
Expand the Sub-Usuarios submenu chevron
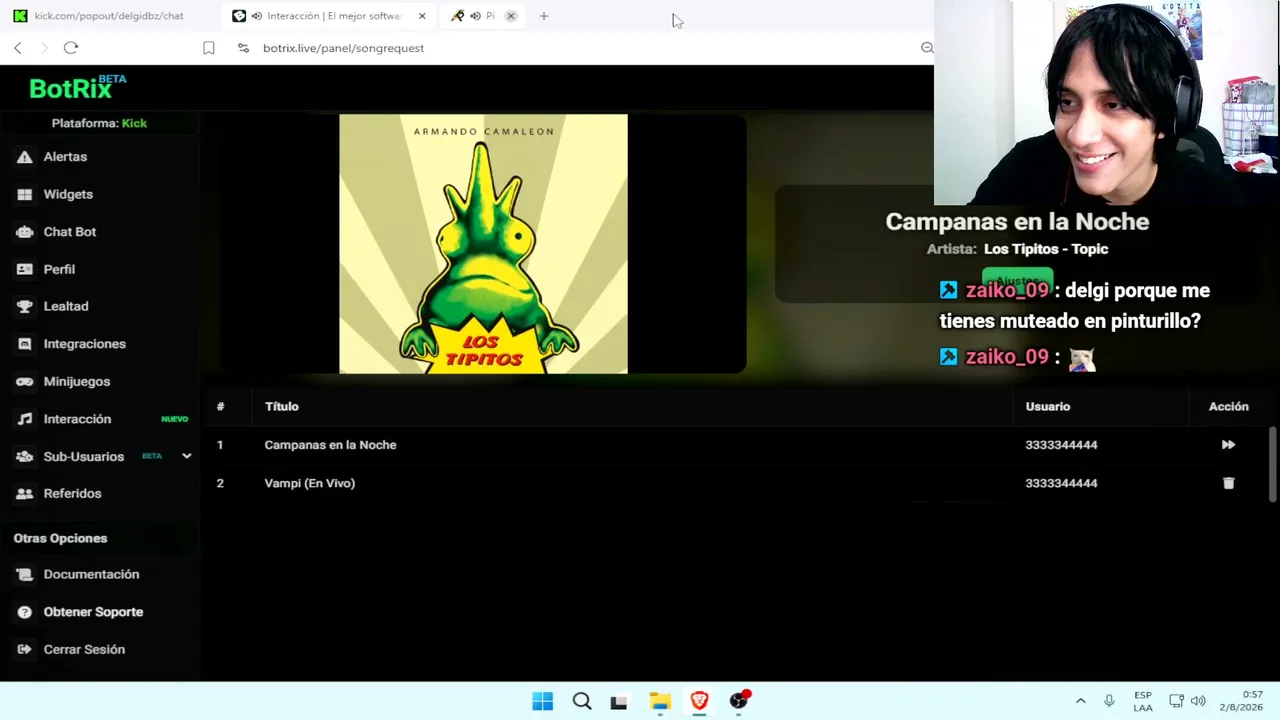[x=186, y=456]
